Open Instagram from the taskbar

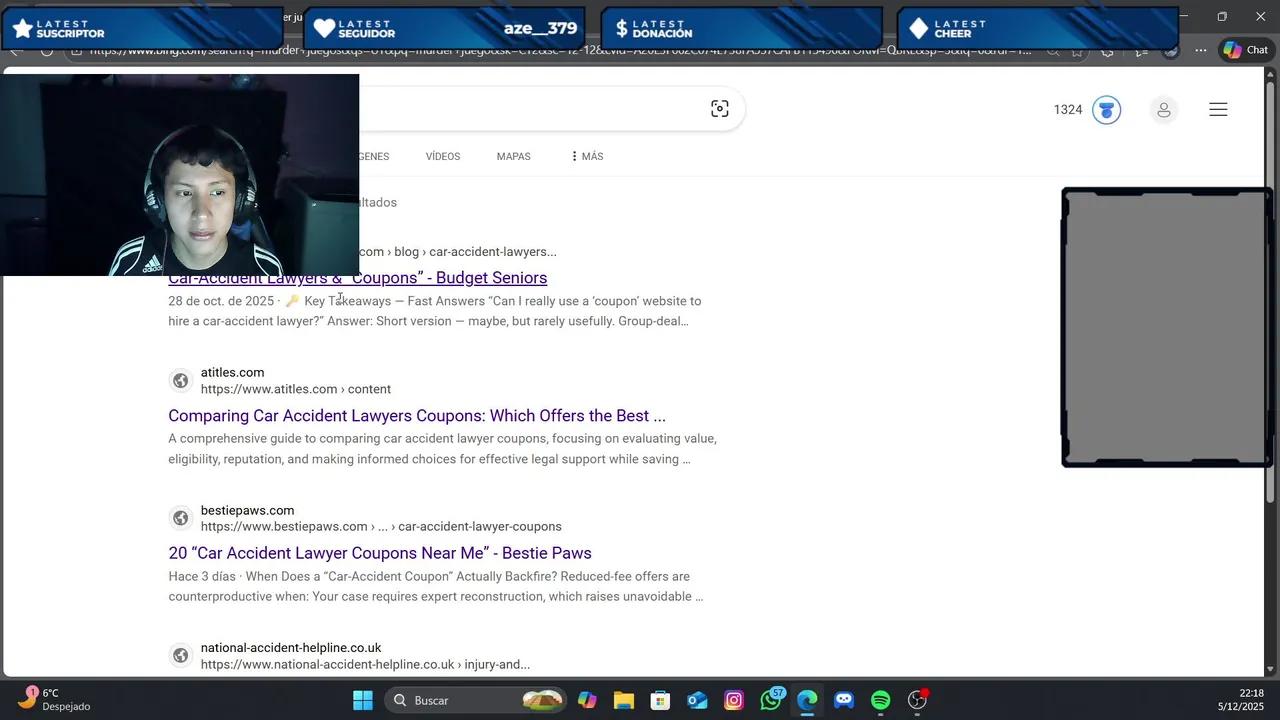[733, 700]
